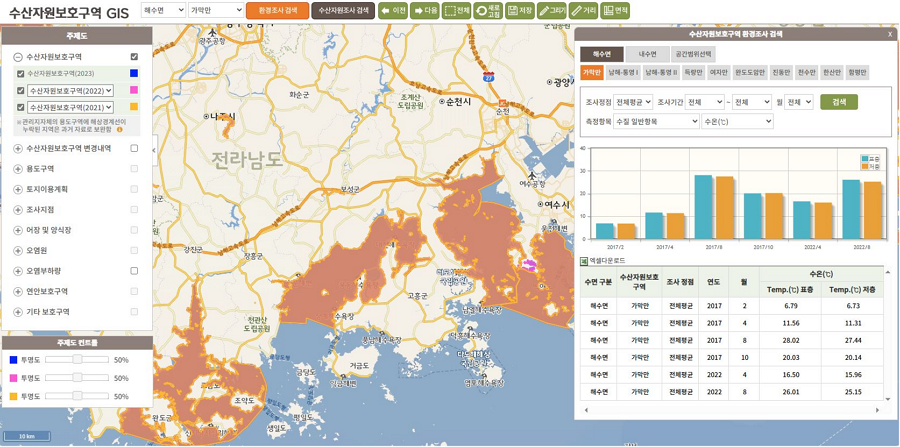The width and height of the screenshot is (900, 447).
Task: Enable the 오염부하량 checkbox
Action: (x=134, y=270)
